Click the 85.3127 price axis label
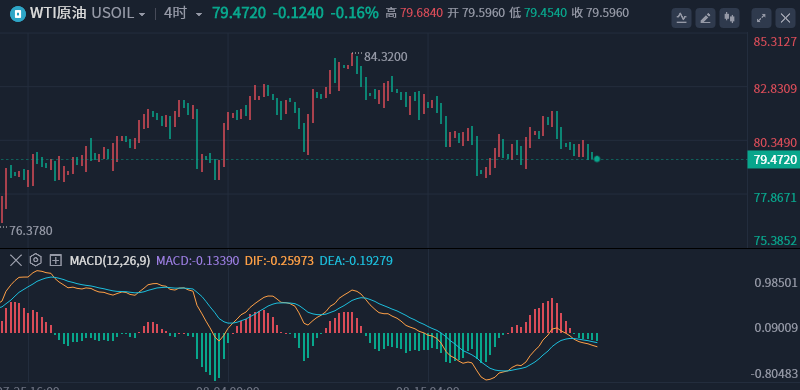Image resolution: width=800 pixels, height=390 pixels. point(776,42)
